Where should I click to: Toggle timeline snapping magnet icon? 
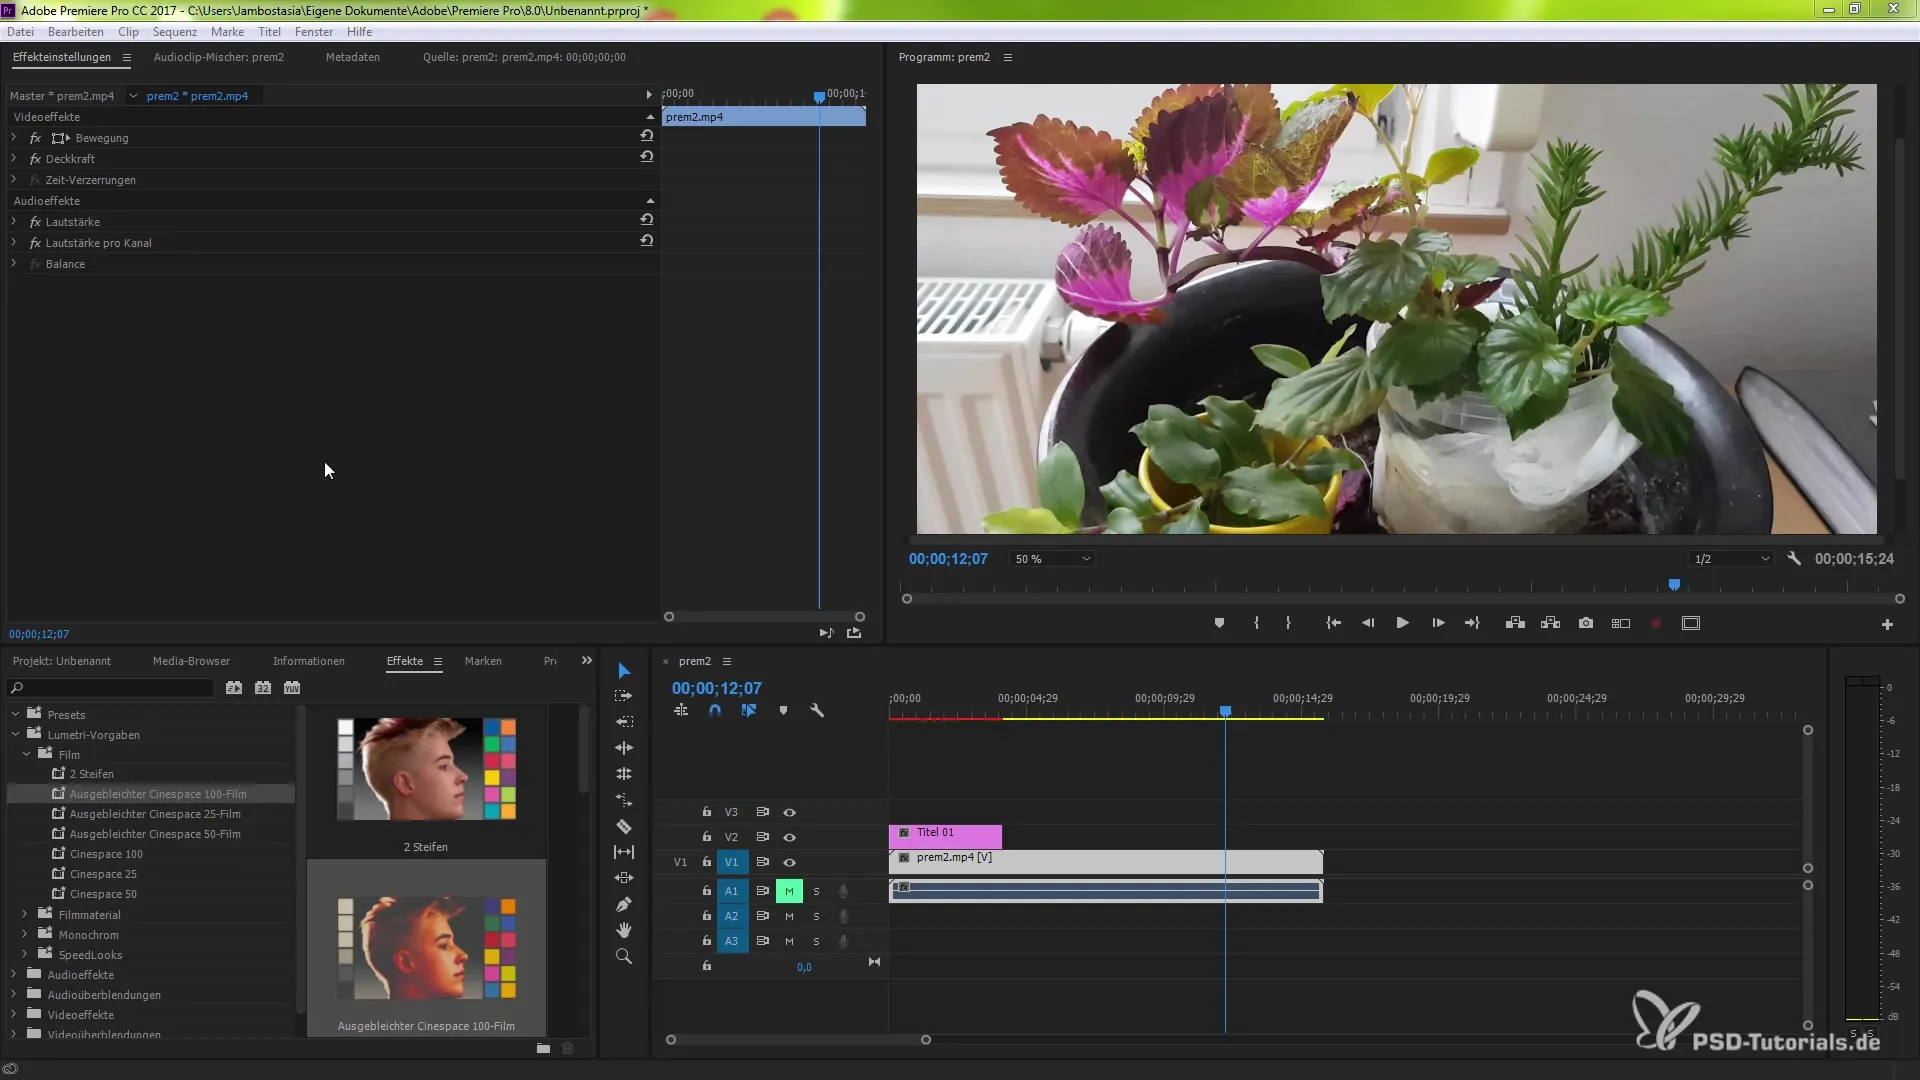pyautogui.click(x=715, y=710)
